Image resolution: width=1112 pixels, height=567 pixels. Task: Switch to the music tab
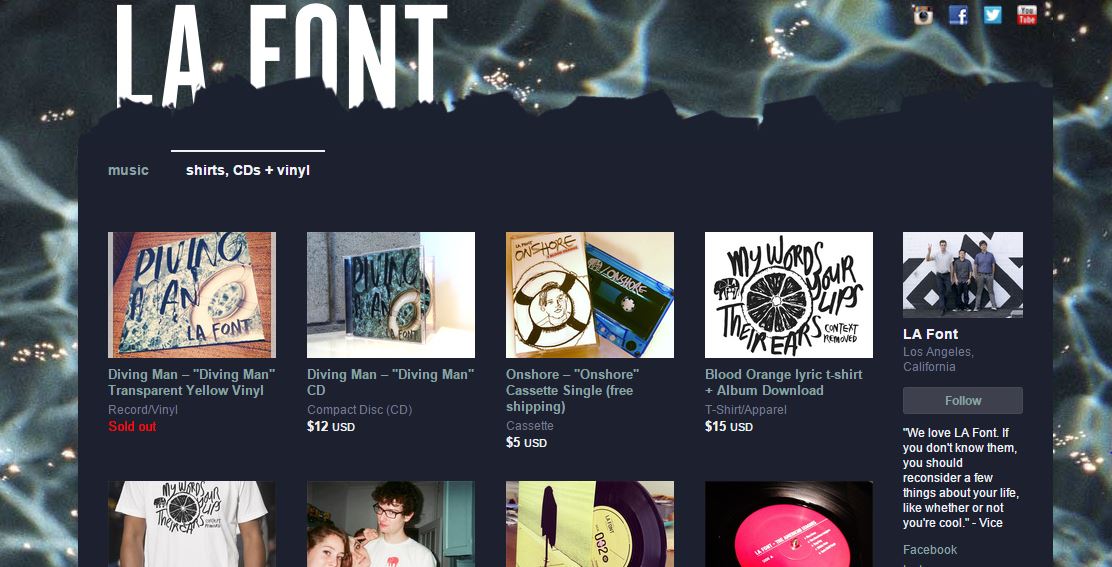(x=128, y=170)
